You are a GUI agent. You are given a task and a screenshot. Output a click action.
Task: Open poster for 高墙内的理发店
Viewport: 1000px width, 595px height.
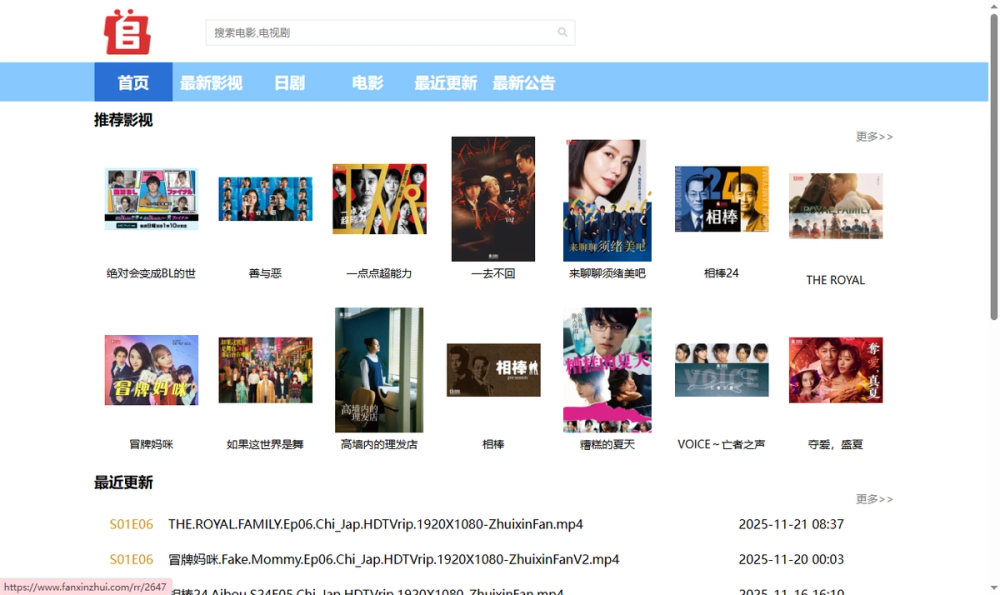(379, 370)
